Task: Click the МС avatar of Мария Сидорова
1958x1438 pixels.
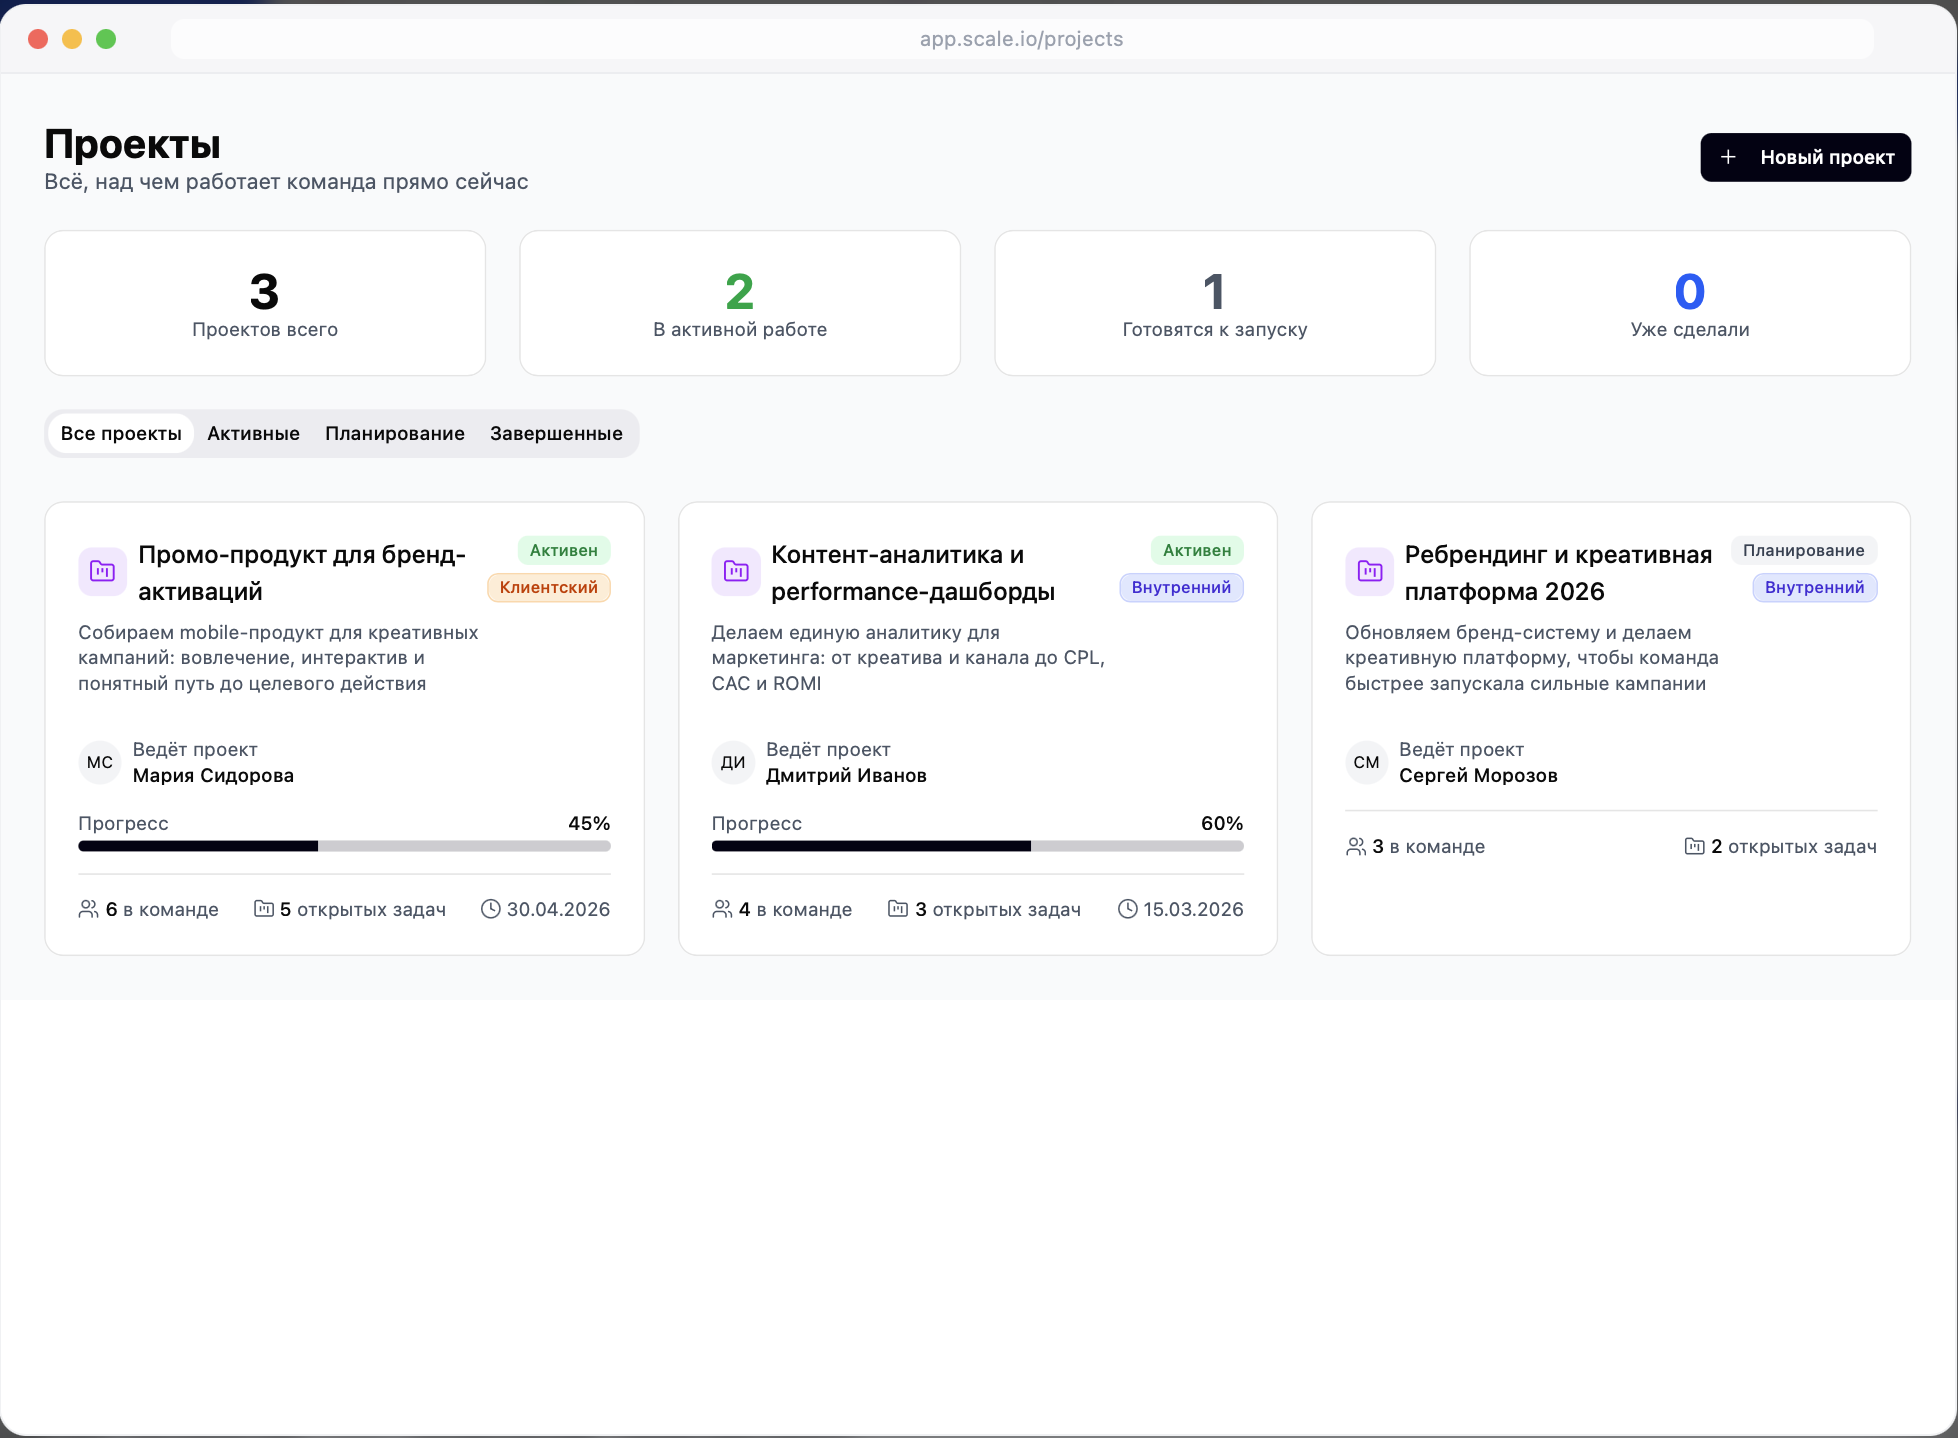Action: (x=100, y=762)
